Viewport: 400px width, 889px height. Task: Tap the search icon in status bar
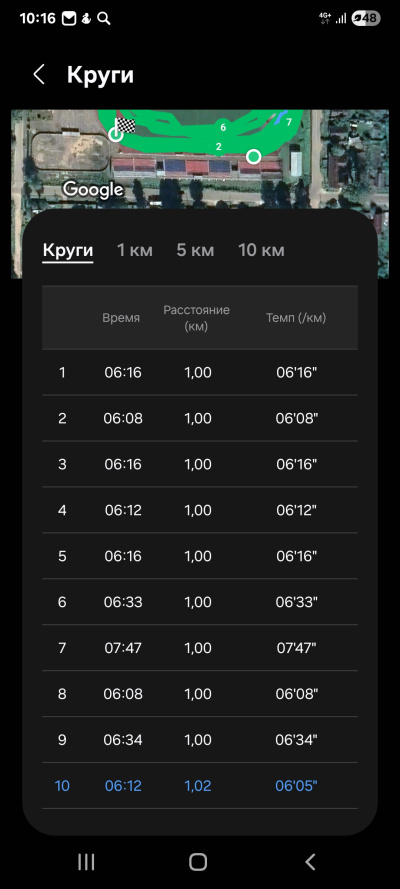[104, 19]
